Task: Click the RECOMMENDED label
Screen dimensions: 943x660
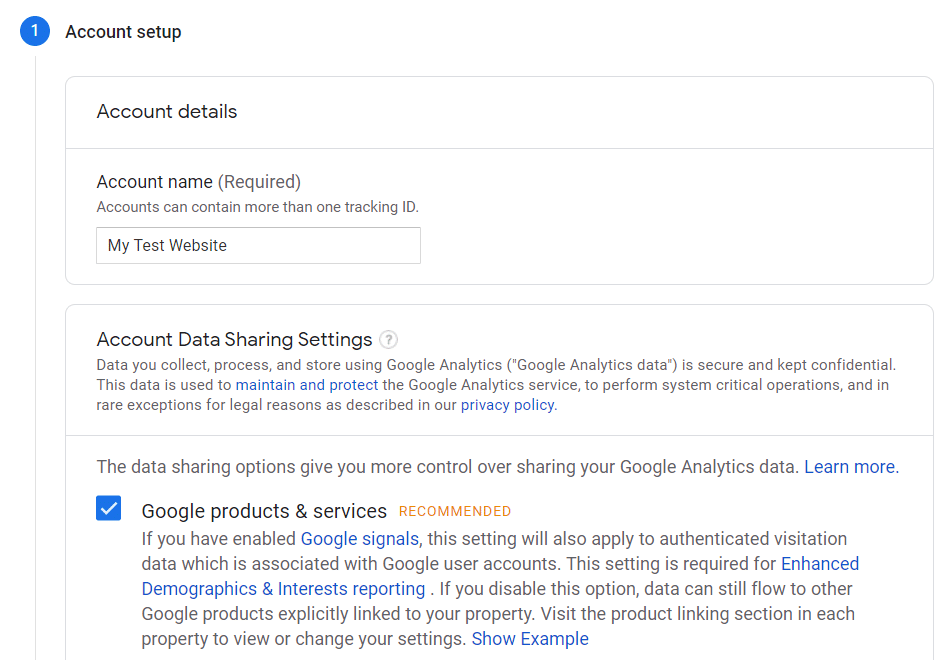Action: tap(454, 510)
